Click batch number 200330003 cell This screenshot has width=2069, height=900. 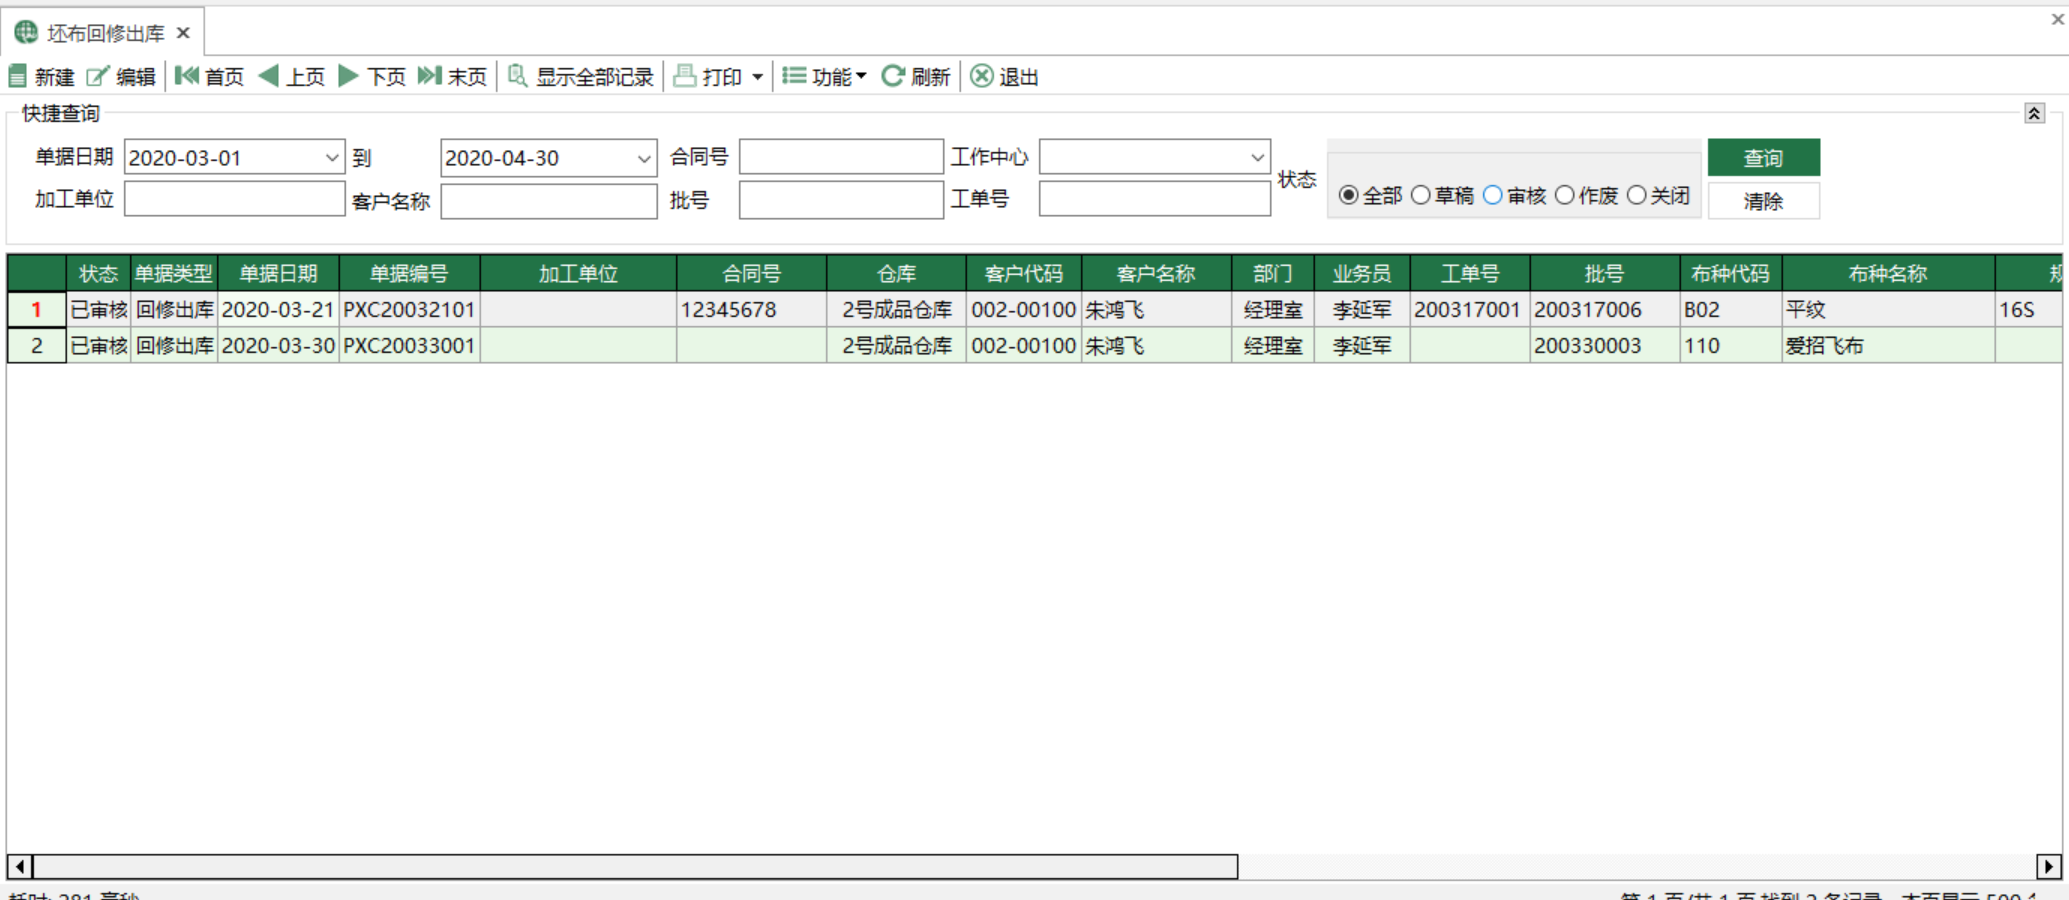click(1604, 345)
